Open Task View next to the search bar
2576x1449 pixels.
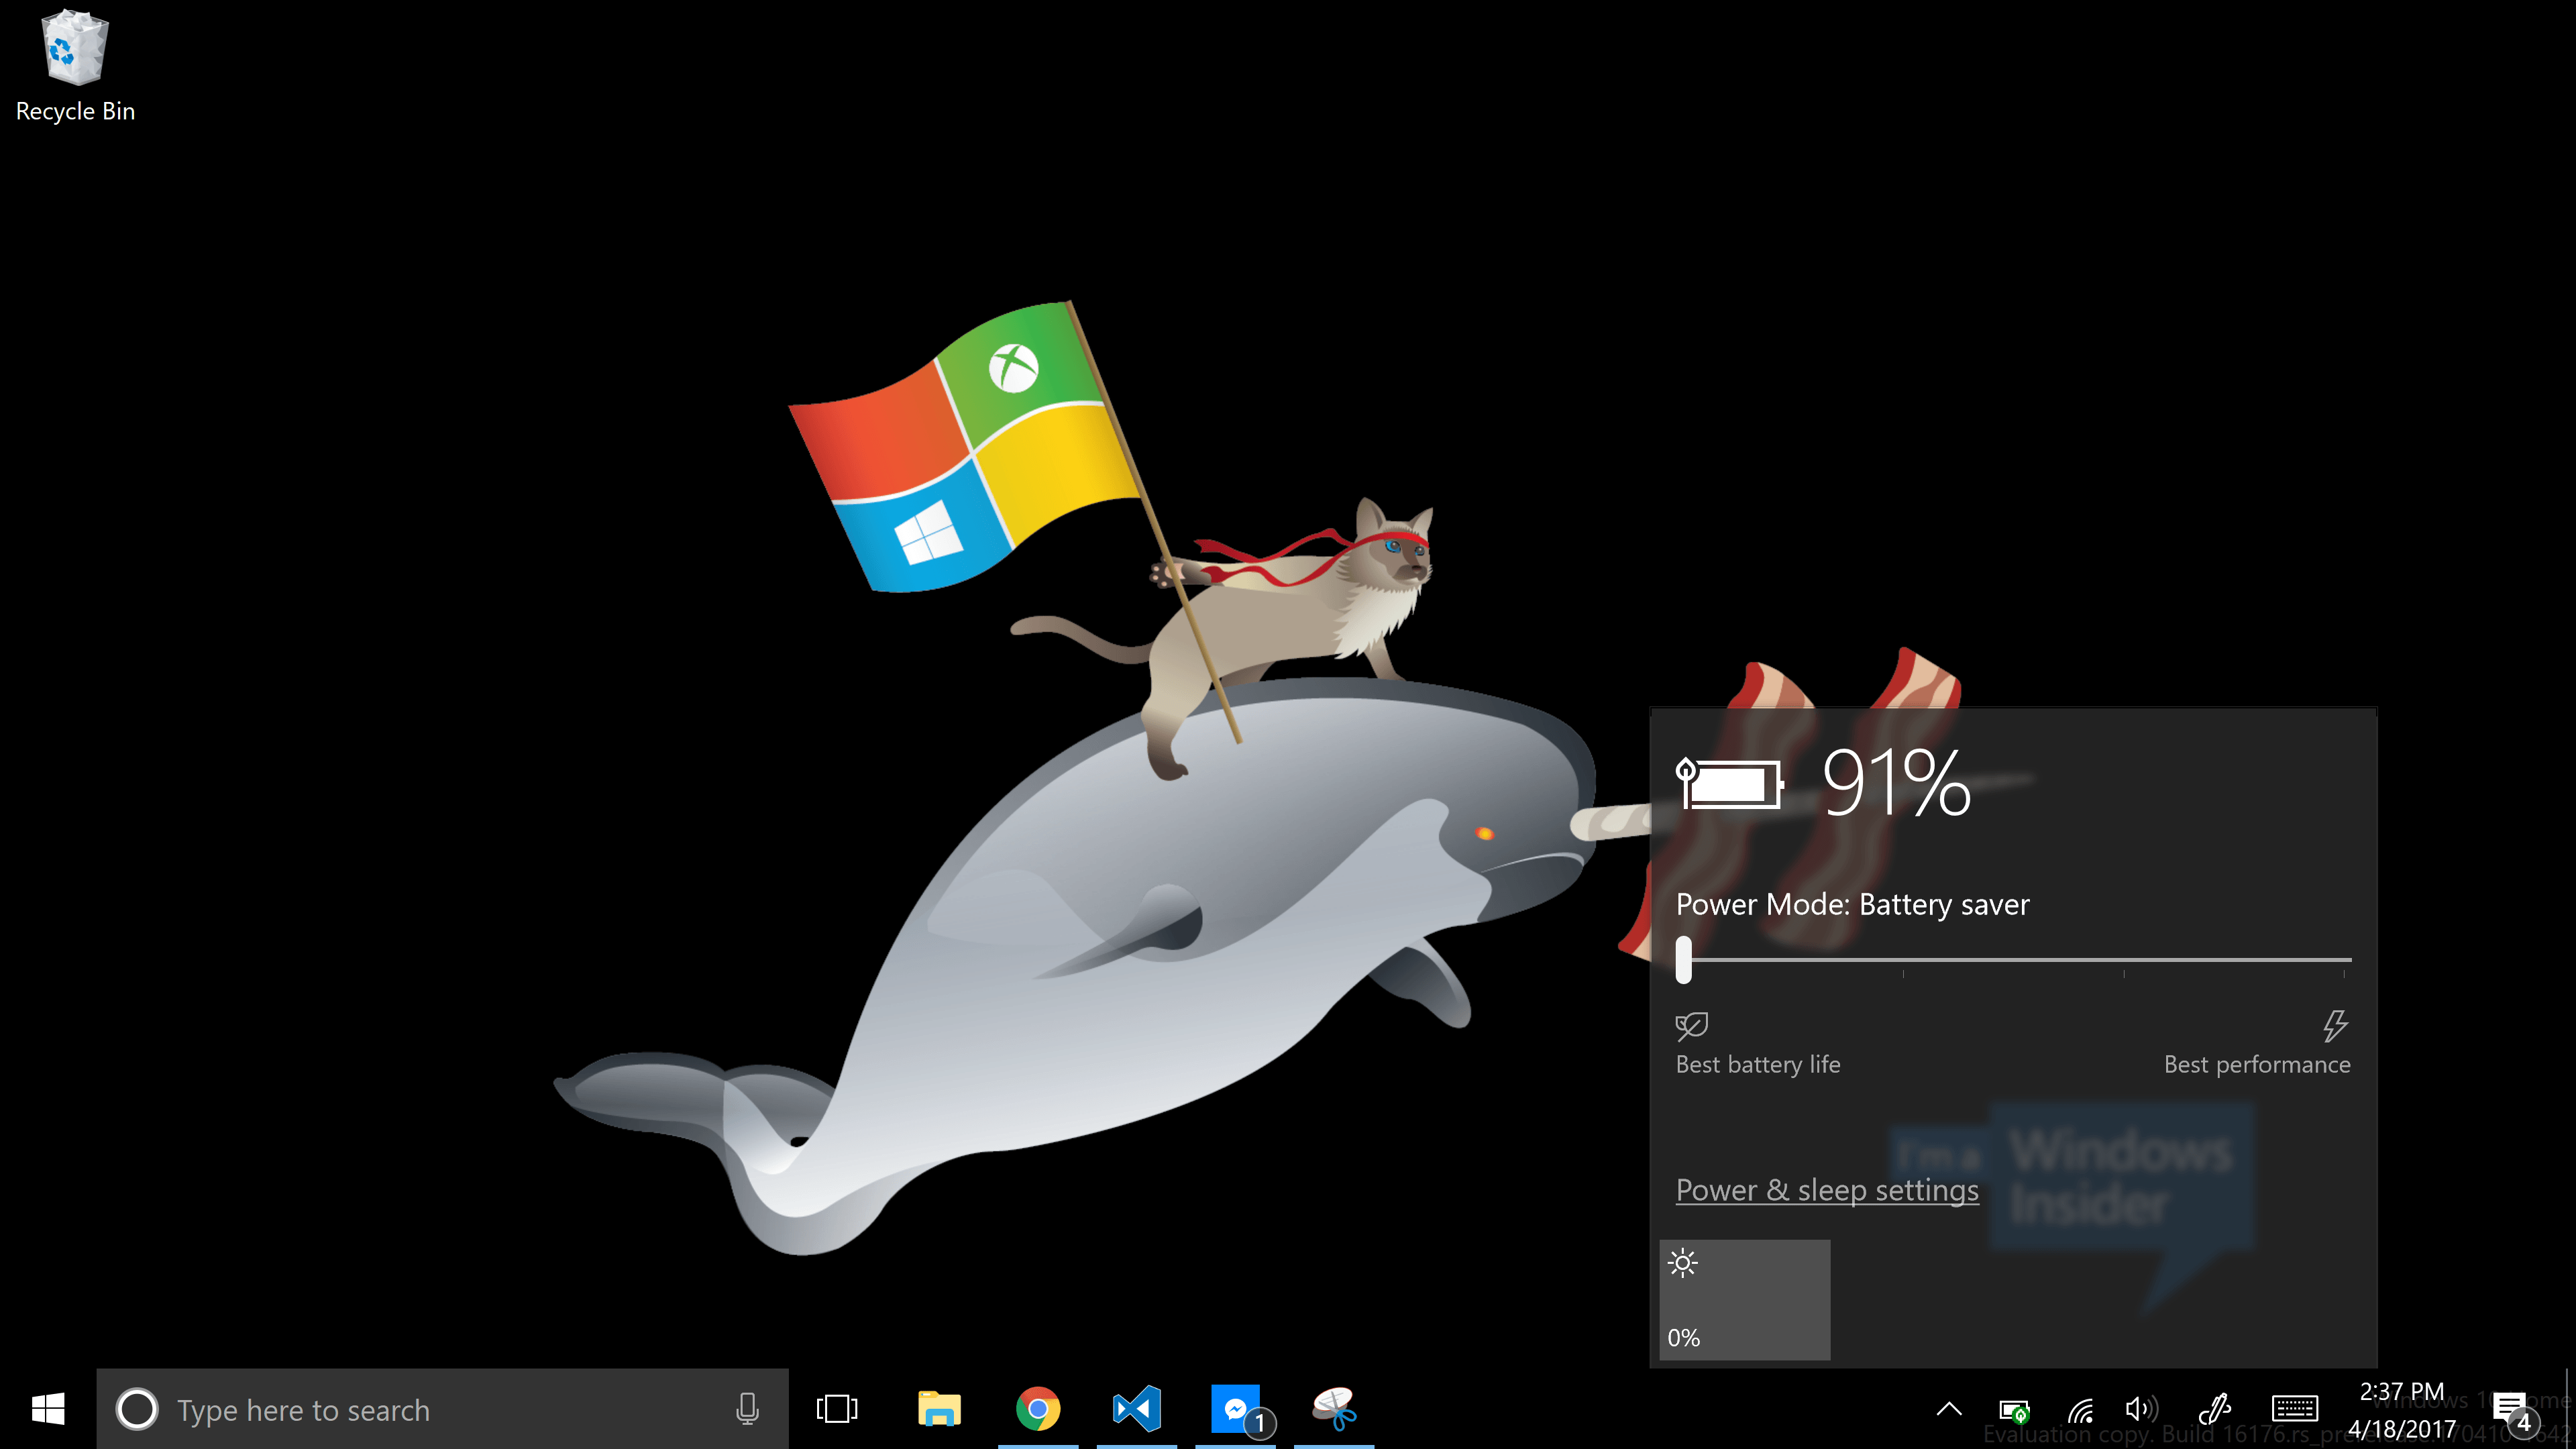click(x=837, y=1409)
